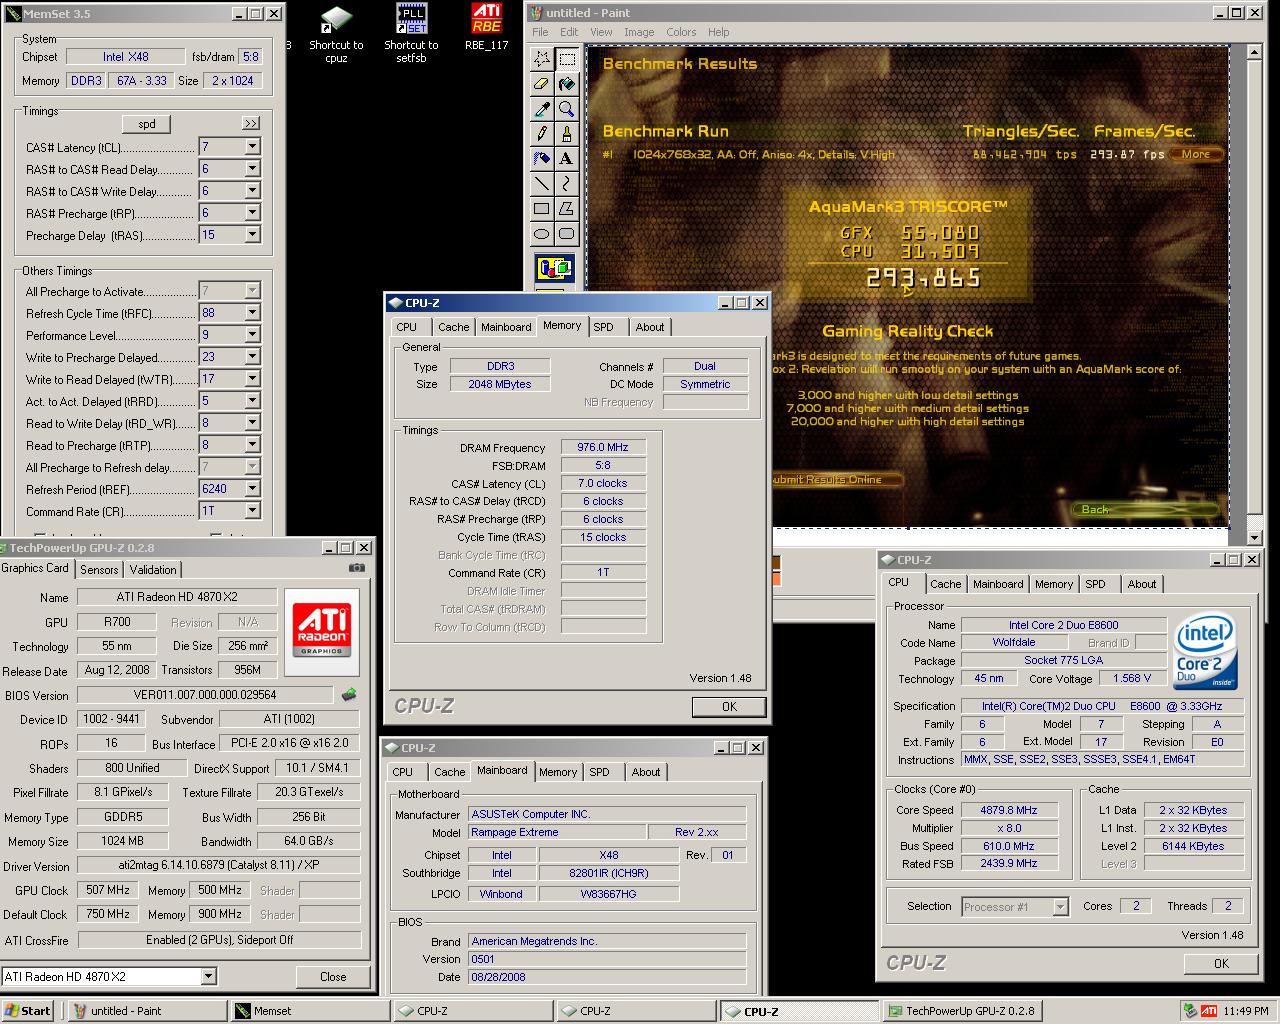The height and width of the screenshot is (1024, 1280).
Task: Select the Free-Form Select tool in Paint
Action: tap(541, 58)
